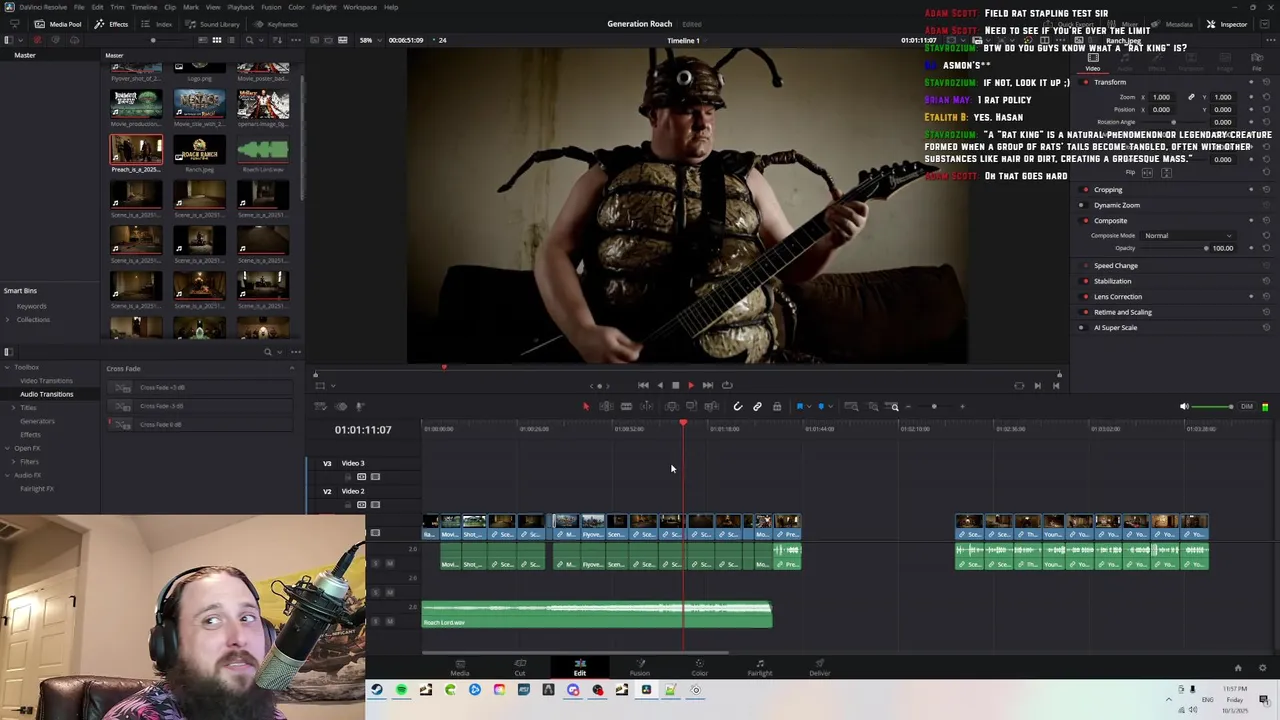Toggle the Stabilization section switch
The image size is (1280, 720).
point(1086,281)
